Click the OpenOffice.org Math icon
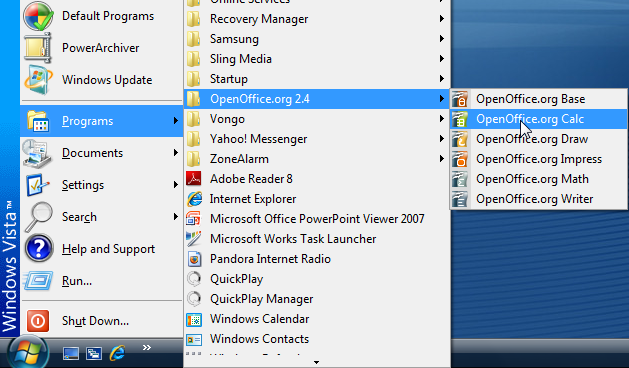The width and height of the screenshot is (629, 368). coord(460,179)
